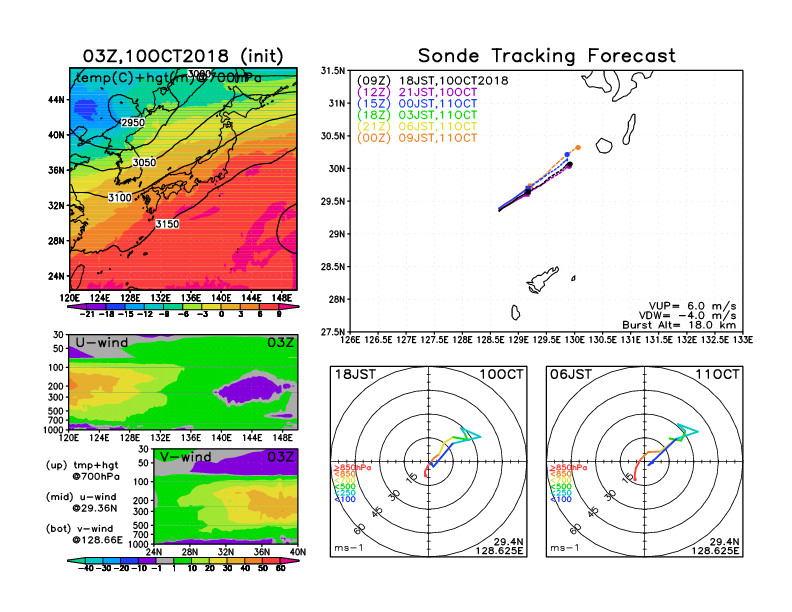Click the orange sonde track endpoint dot
This screenshot has height=612, width=792.
pos(577,148)
